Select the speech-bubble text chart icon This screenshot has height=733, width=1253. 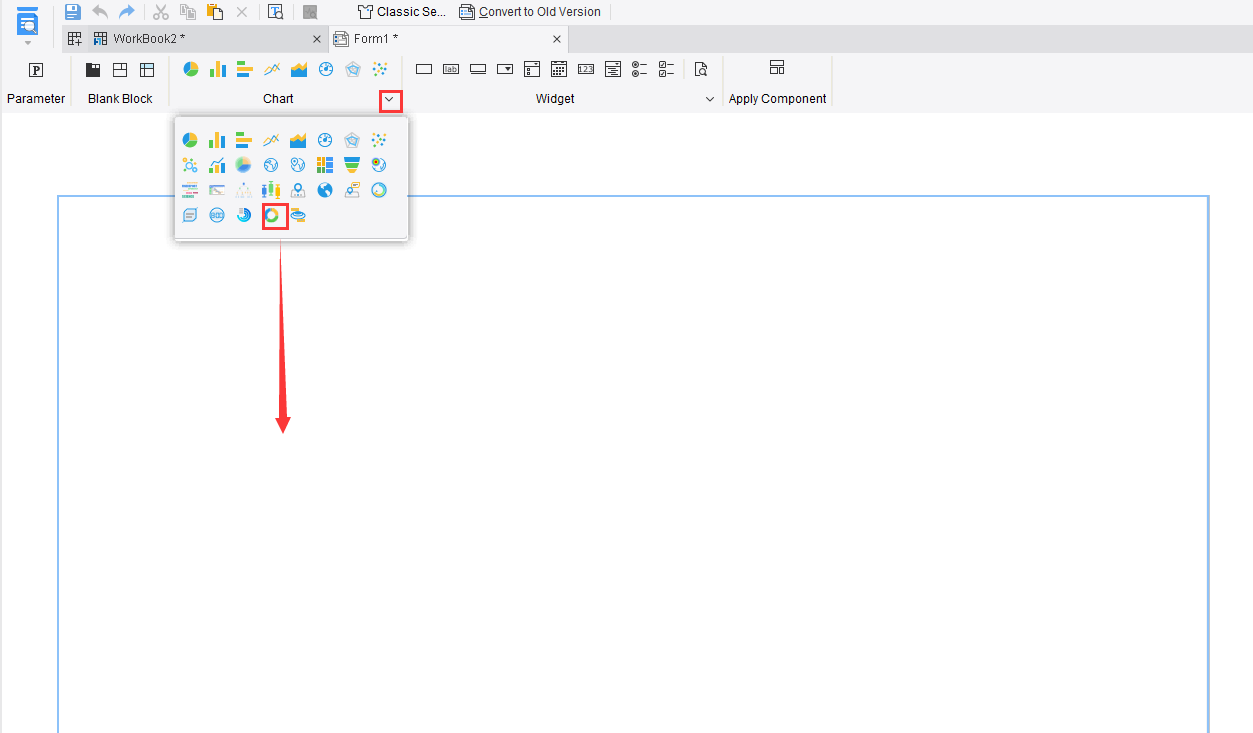(190, 215)
